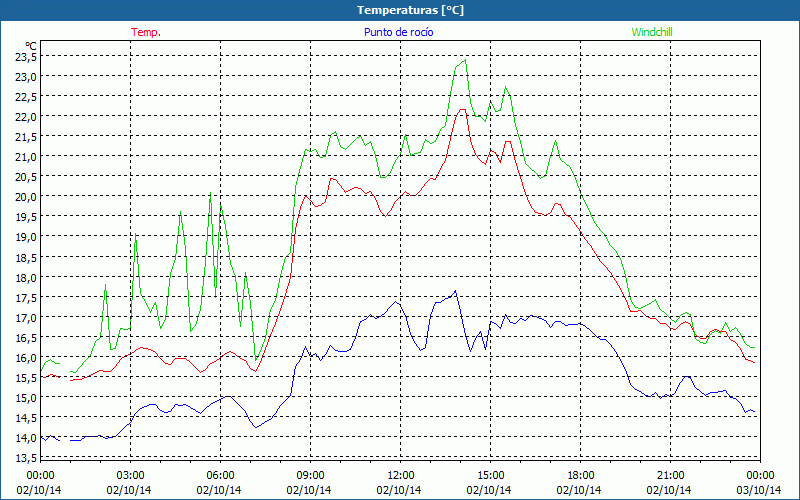Click the blue dew point peak before 14:00
Image resolution: width=800 pixels, height=500 pixels.
tap(455, 291)
